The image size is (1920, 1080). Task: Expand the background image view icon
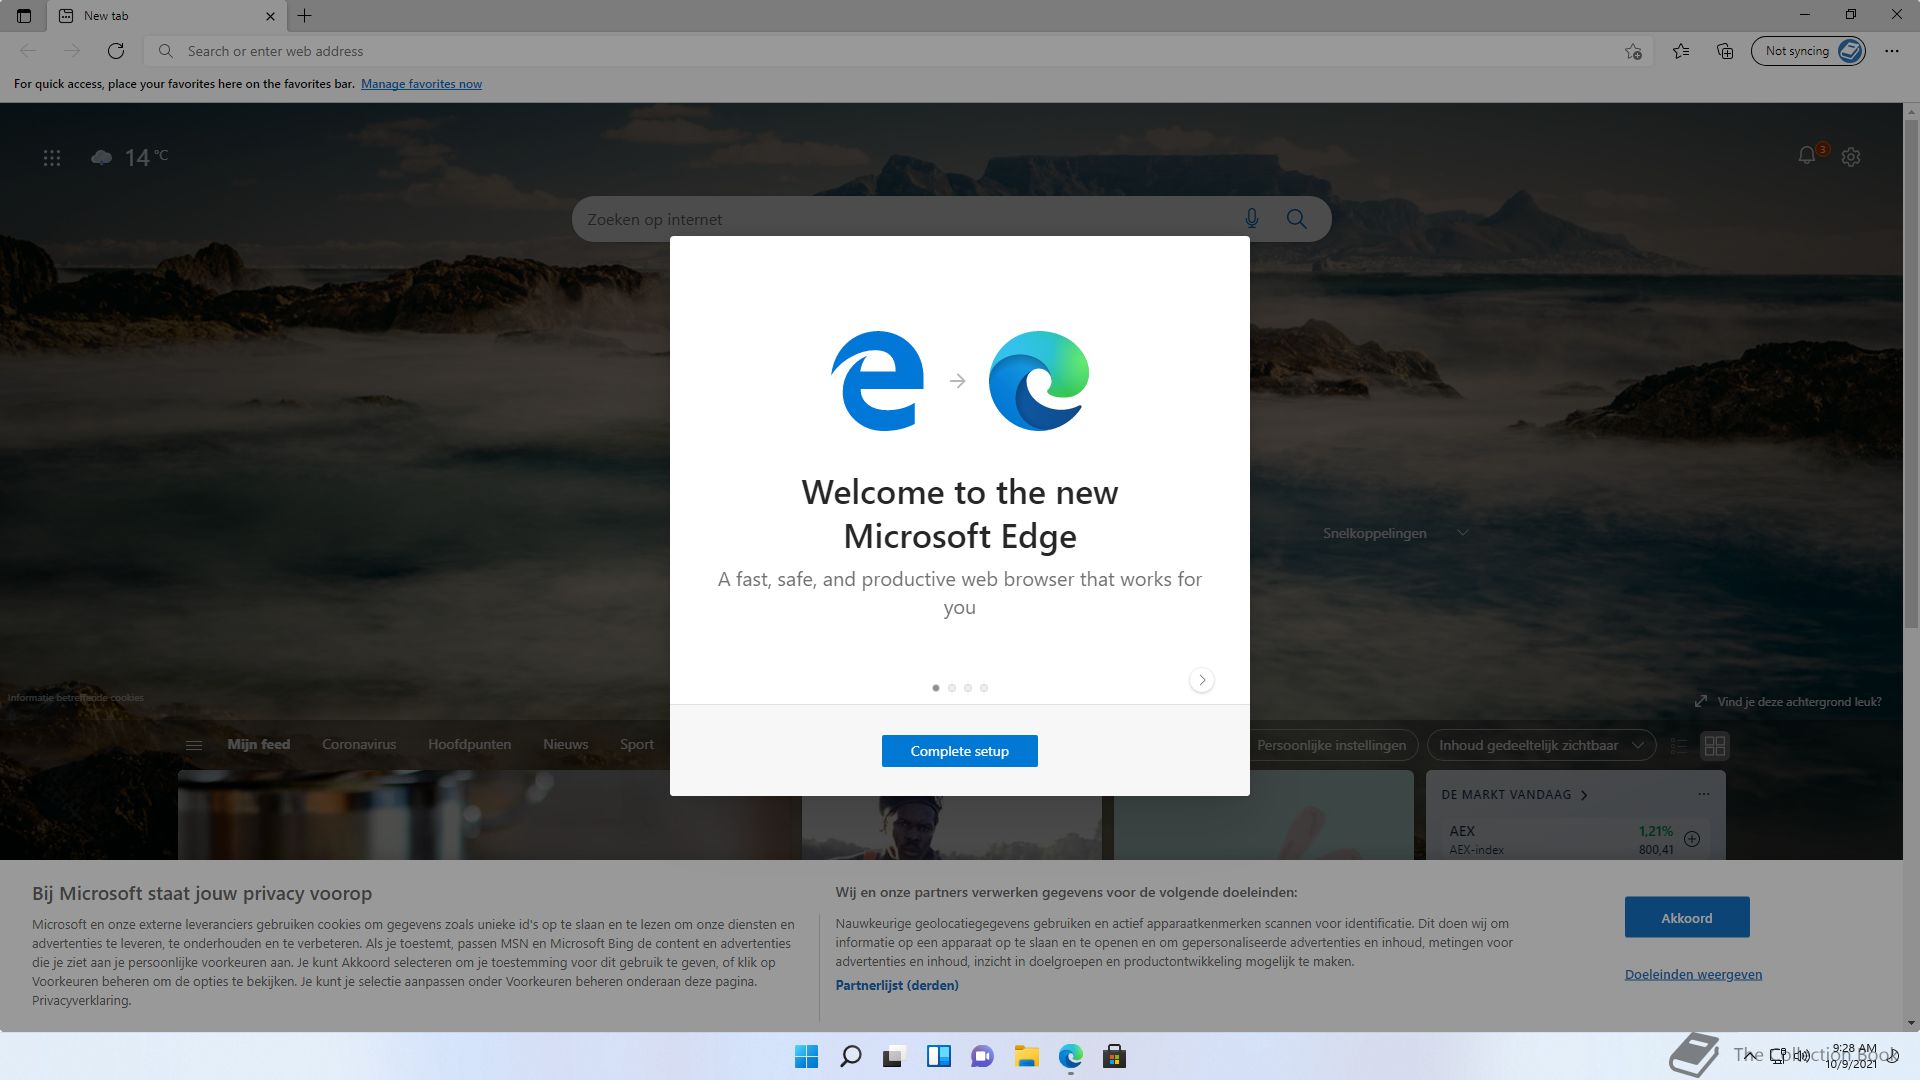1701,702
